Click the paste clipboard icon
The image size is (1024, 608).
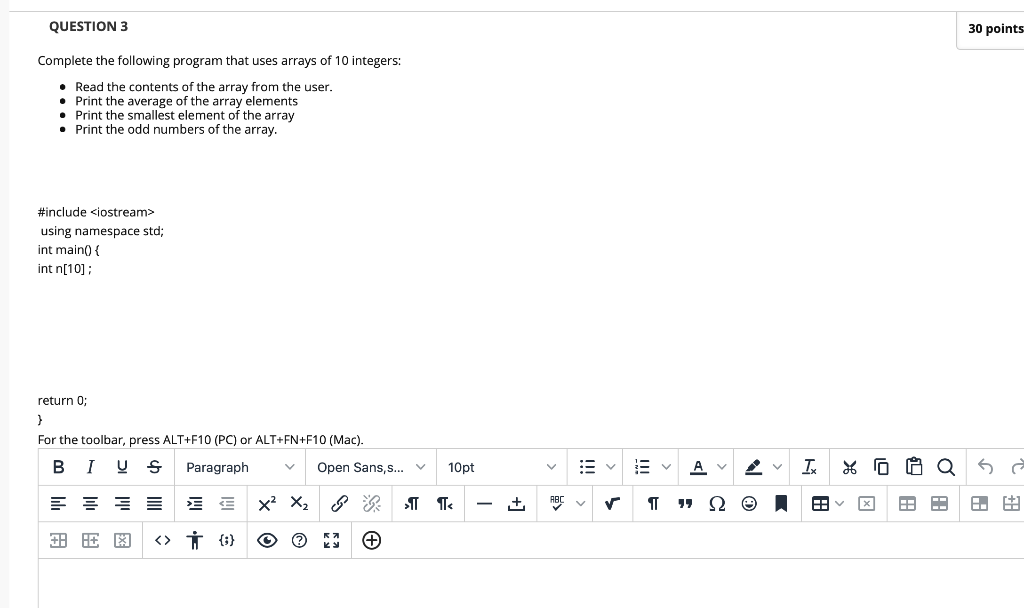[x=914, y=467]
